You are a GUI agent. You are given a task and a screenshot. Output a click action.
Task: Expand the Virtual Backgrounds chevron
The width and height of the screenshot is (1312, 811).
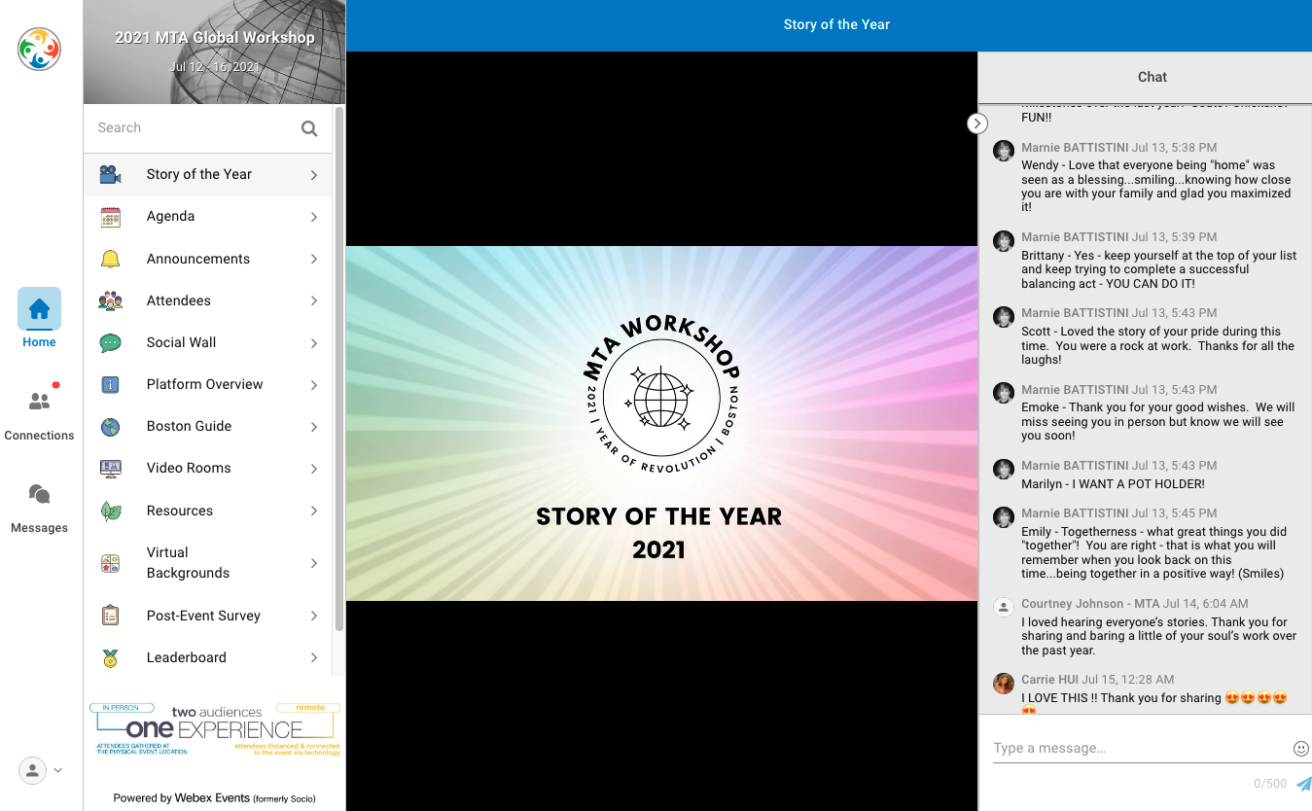(x=313, y=563)
